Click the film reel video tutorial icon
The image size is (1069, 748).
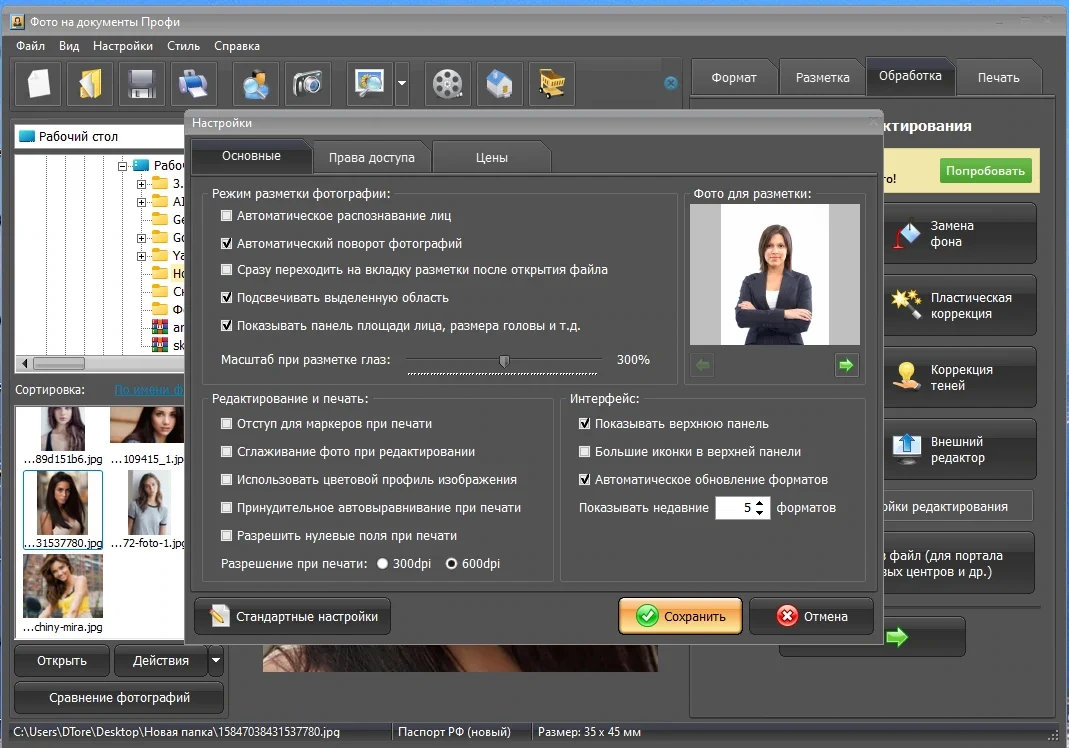pos(447,84)
